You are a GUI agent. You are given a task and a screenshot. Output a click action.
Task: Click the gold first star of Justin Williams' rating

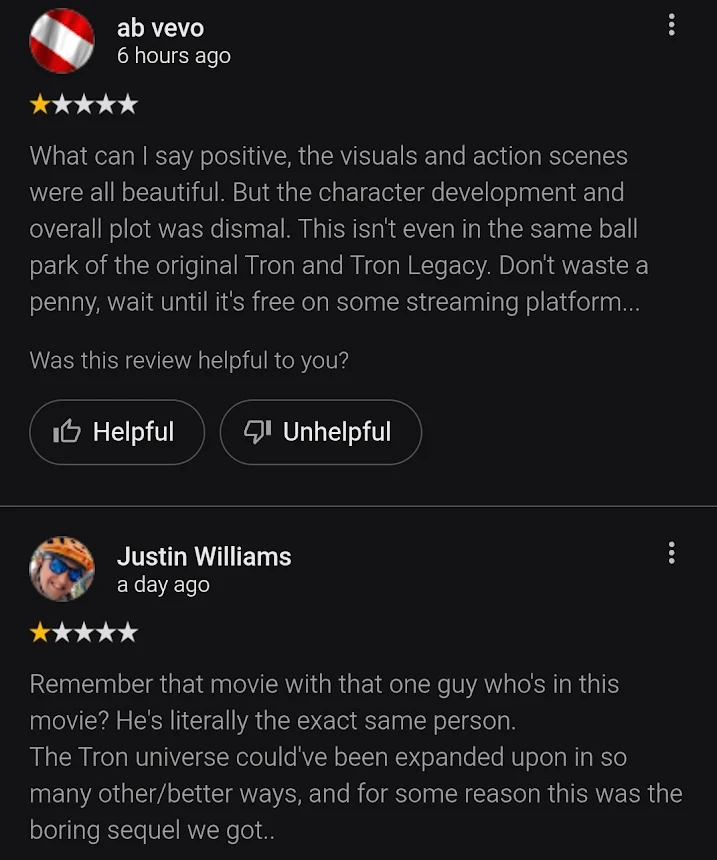pos(39,632)
